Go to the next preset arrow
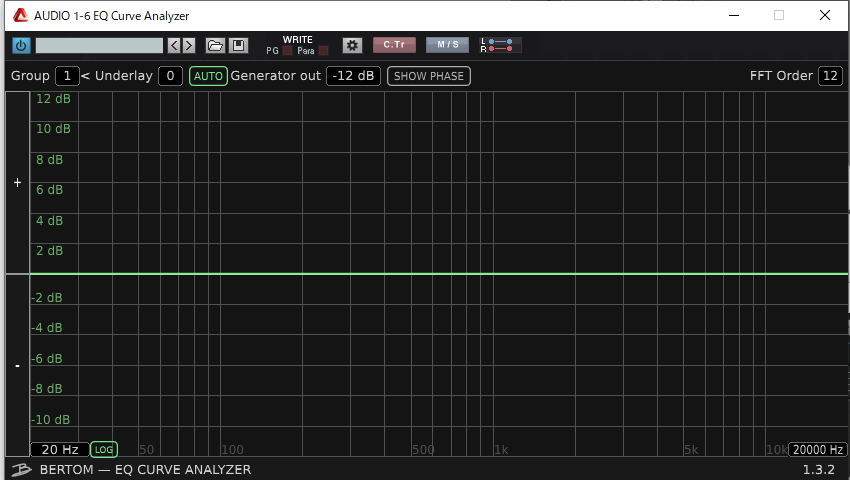The width and height of the screenshot is (850, 480). [189, 45]
